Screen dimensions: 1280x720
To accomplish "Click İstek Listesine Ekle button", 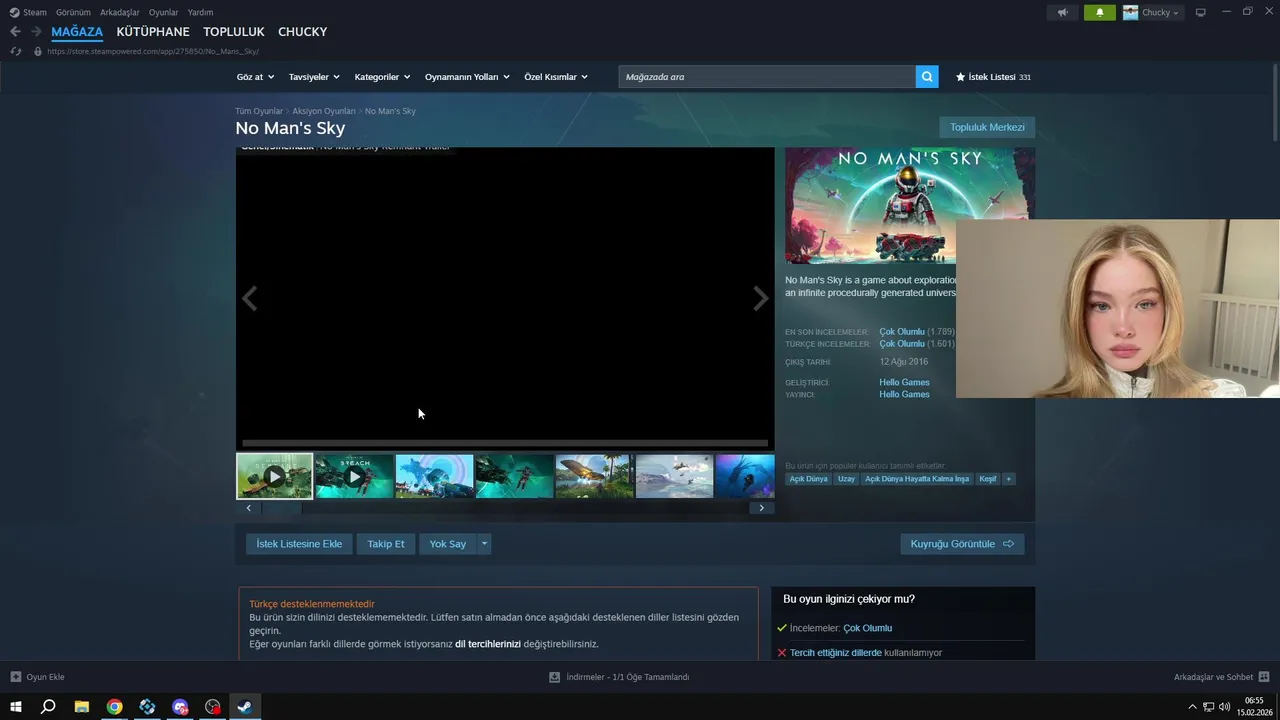I will point(299,544).
